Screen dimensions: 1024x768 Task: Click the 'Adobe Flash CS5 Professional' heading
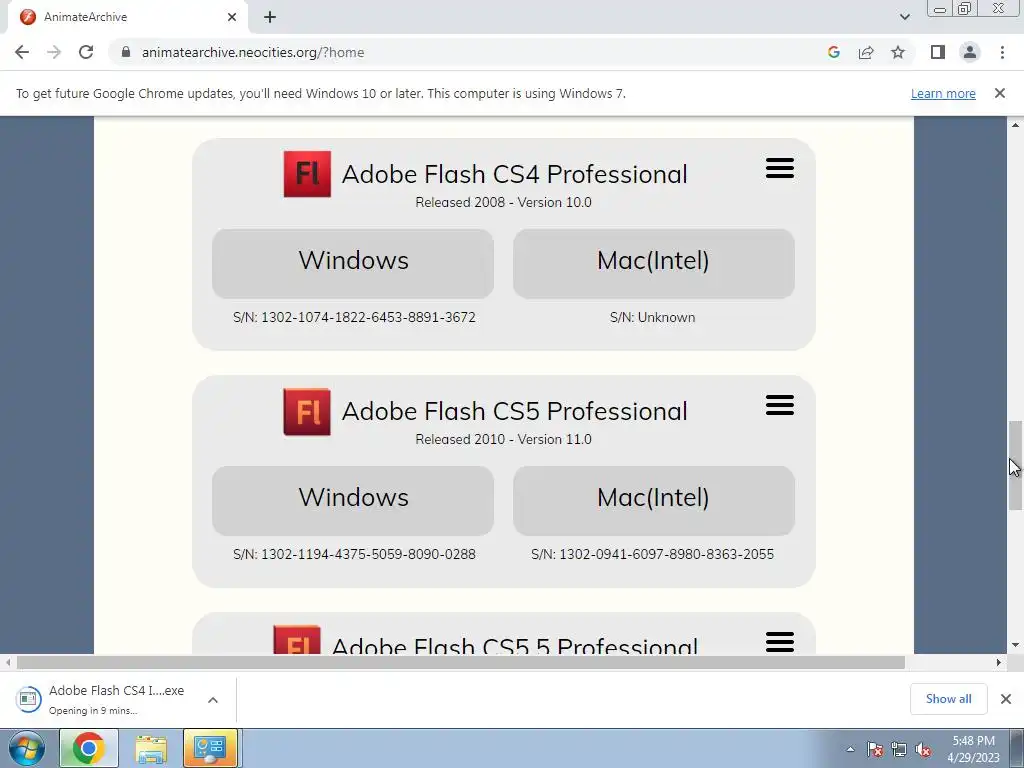[515, 411]
